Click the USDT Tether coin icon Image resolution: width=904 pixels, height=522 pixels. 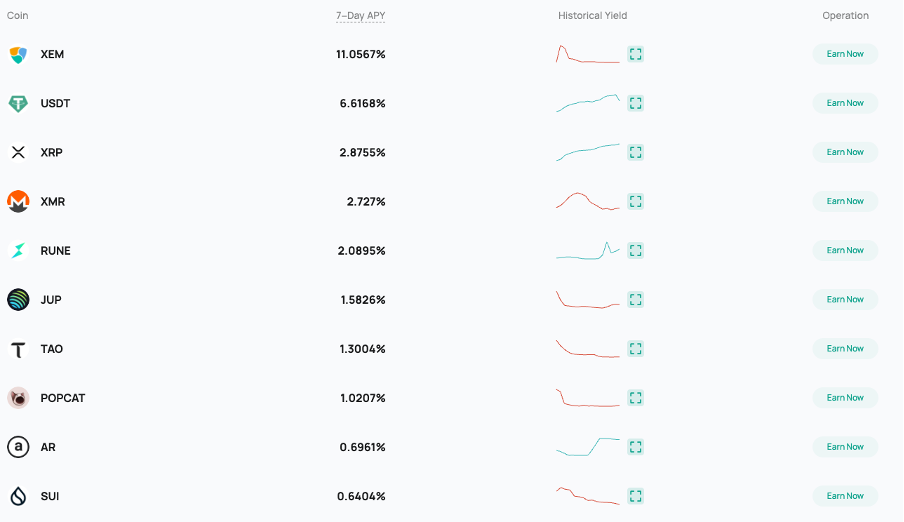pyautogui.click(x=18, y=103)
